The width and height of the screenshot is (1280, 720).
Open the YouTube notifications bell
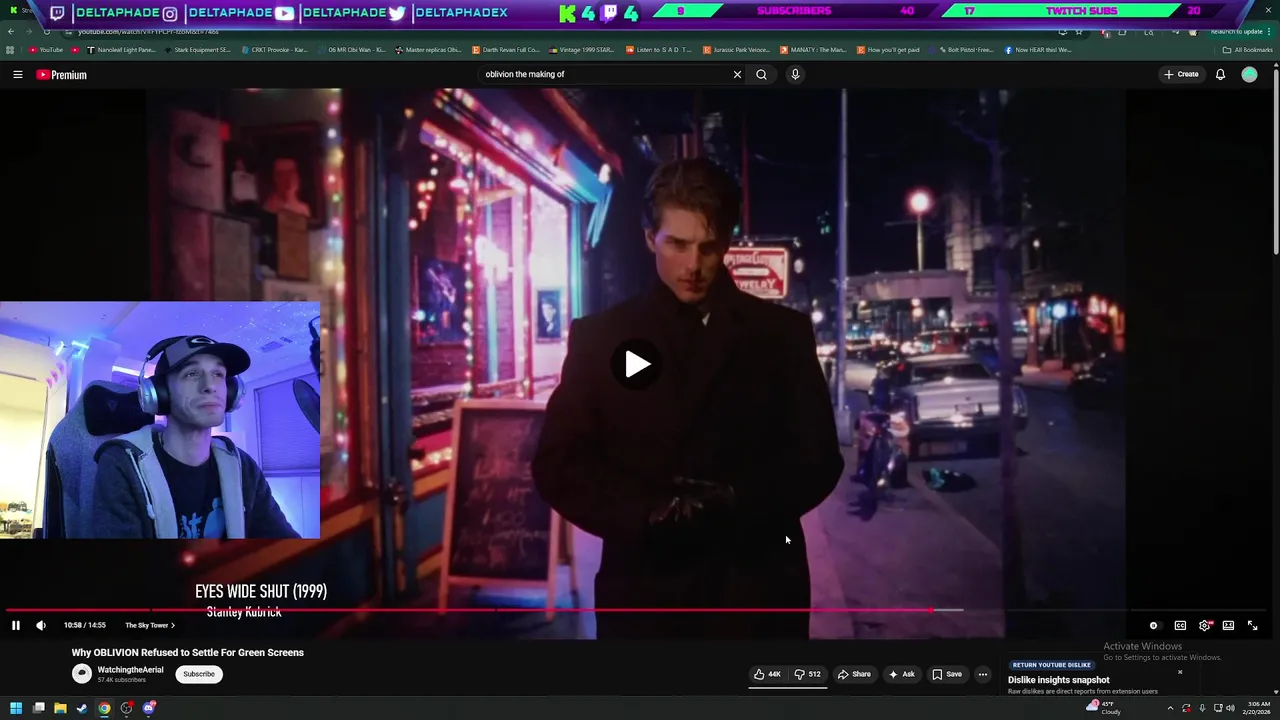coord(1220,74)
